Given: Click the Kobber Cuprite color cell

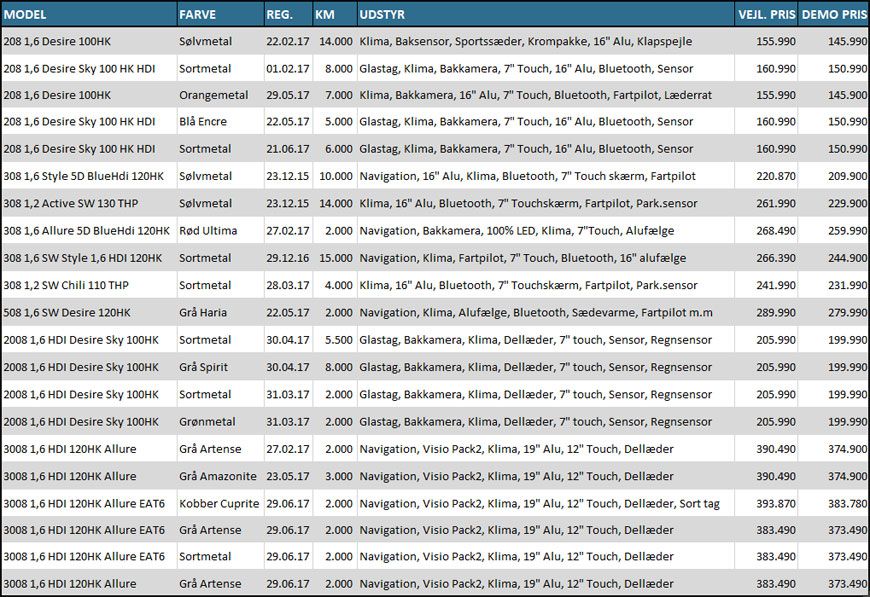Looking at the screenshot, I should (218, 503).
